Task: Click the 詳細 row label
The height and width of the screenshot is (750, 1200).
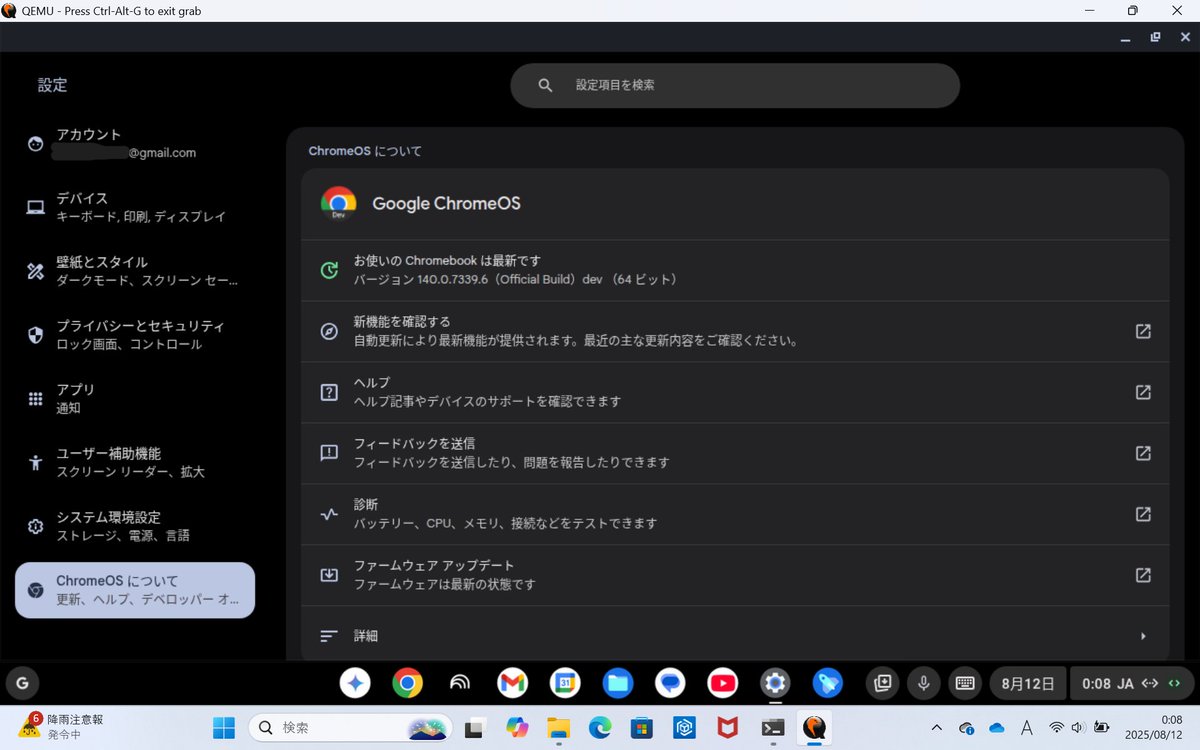Action: 366,636
